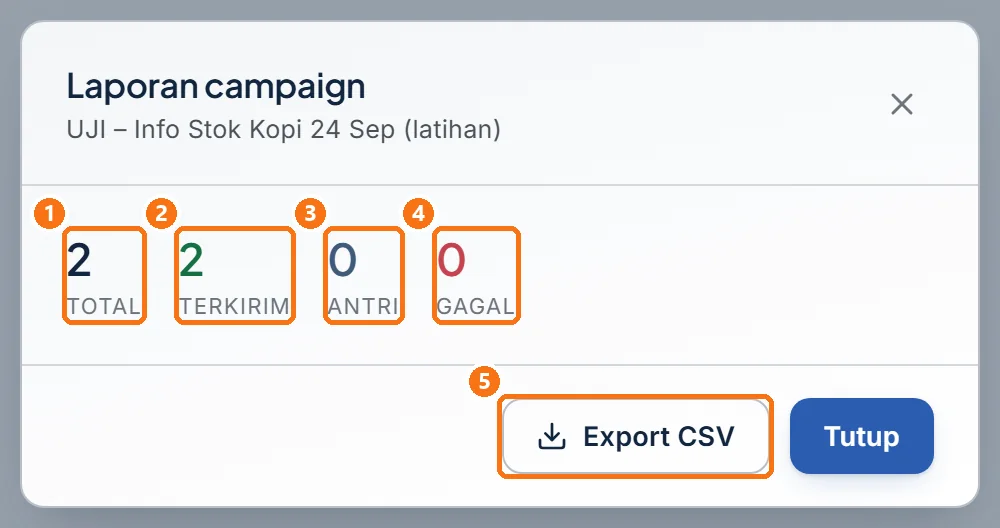The height and width of the screenshot is (528, 1000).
Task: Select the red 0 above GAGAL
Action: [x=452, y=260]
